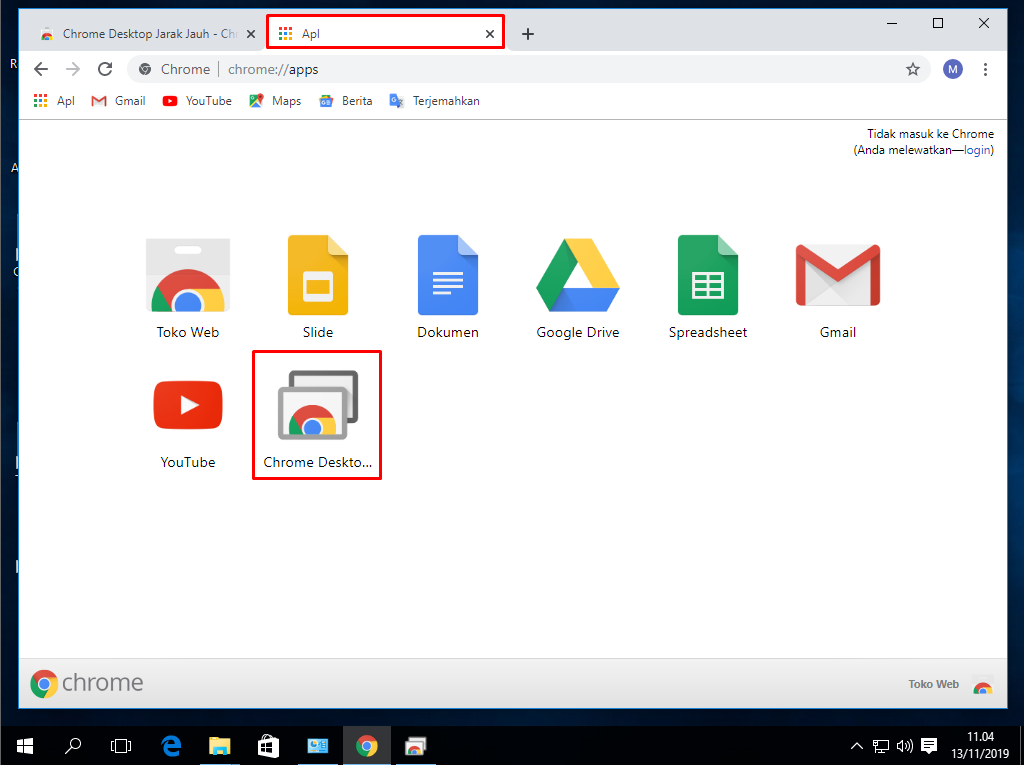Open volume control tray icon

click(904, 746)
